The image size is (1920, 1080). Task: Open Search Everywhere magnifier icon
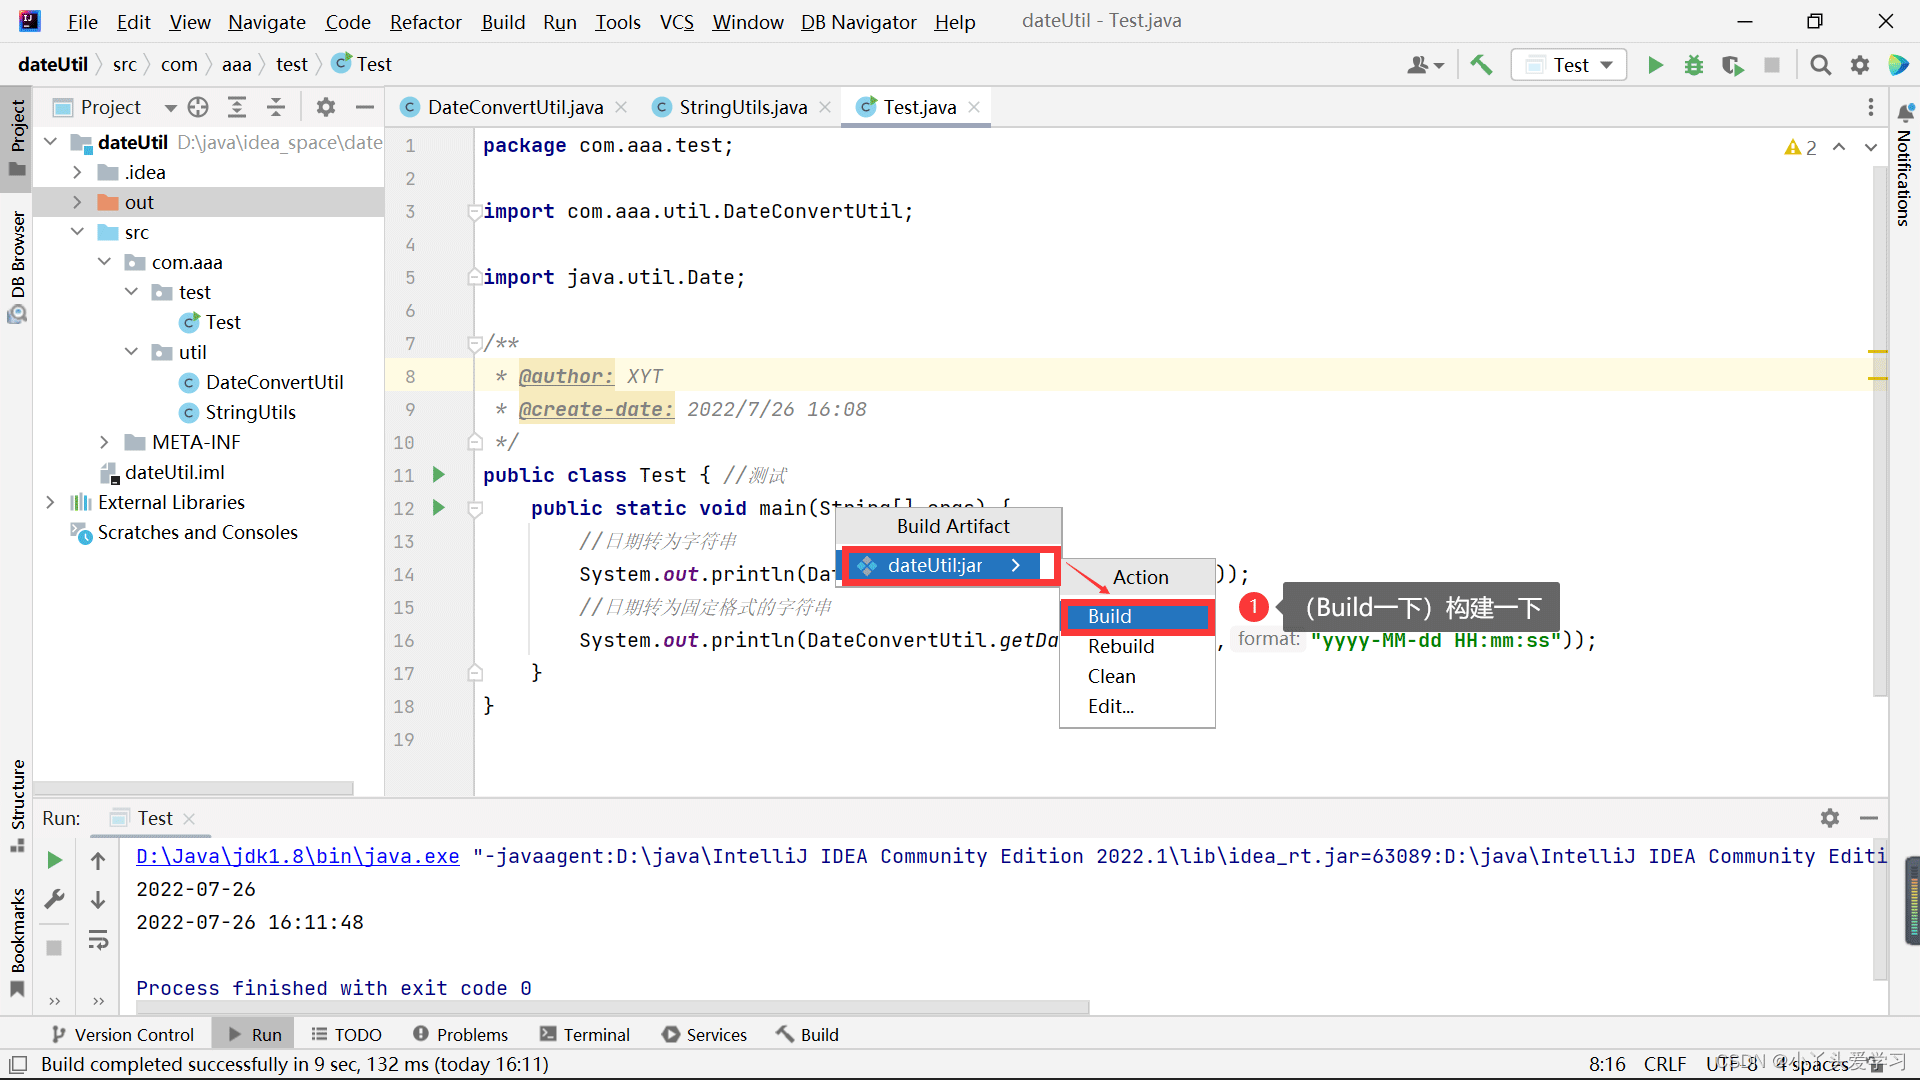coord(1821,65)
